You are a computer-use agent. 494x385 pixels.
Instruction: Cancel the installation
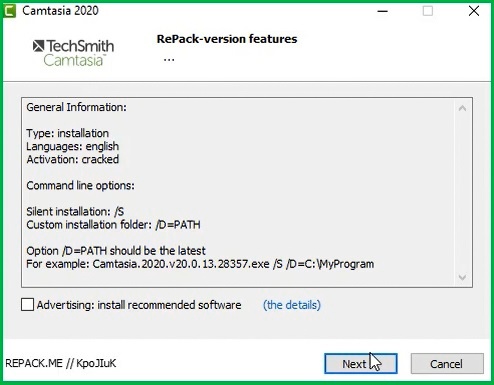point(447,364)
